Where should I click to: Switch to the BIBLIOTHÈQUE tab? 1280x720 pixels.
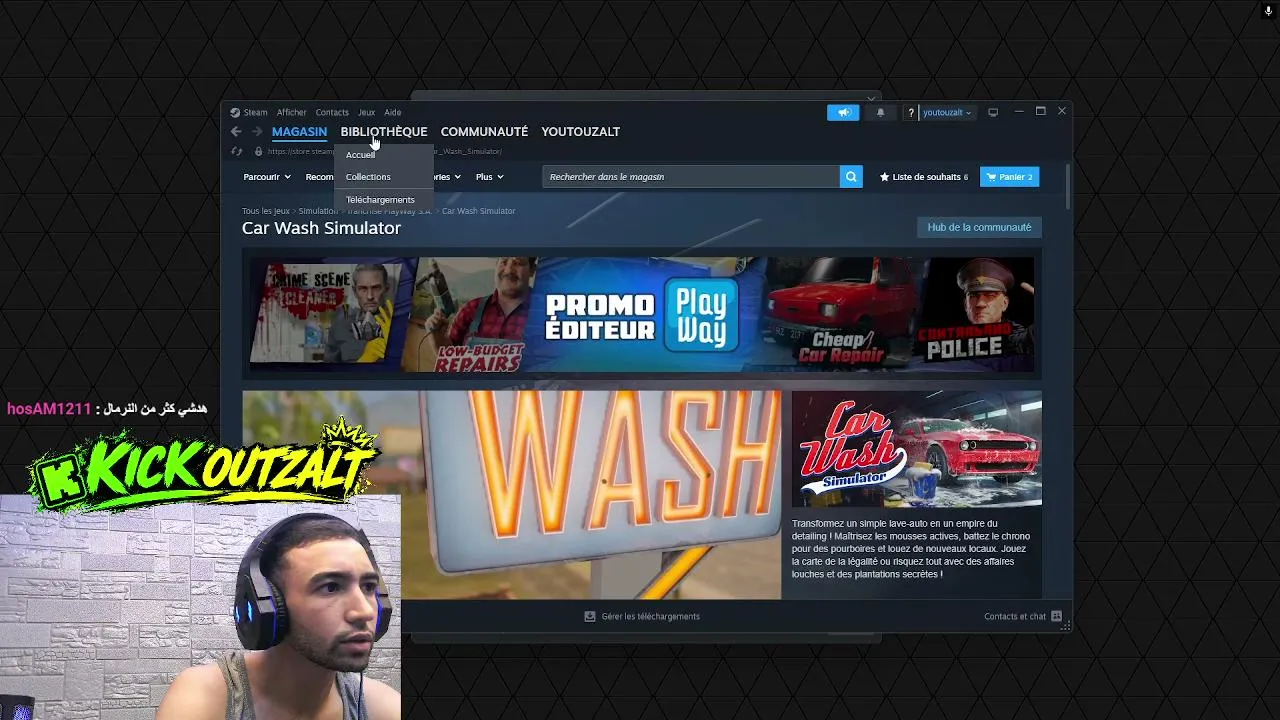coord(384,131)
